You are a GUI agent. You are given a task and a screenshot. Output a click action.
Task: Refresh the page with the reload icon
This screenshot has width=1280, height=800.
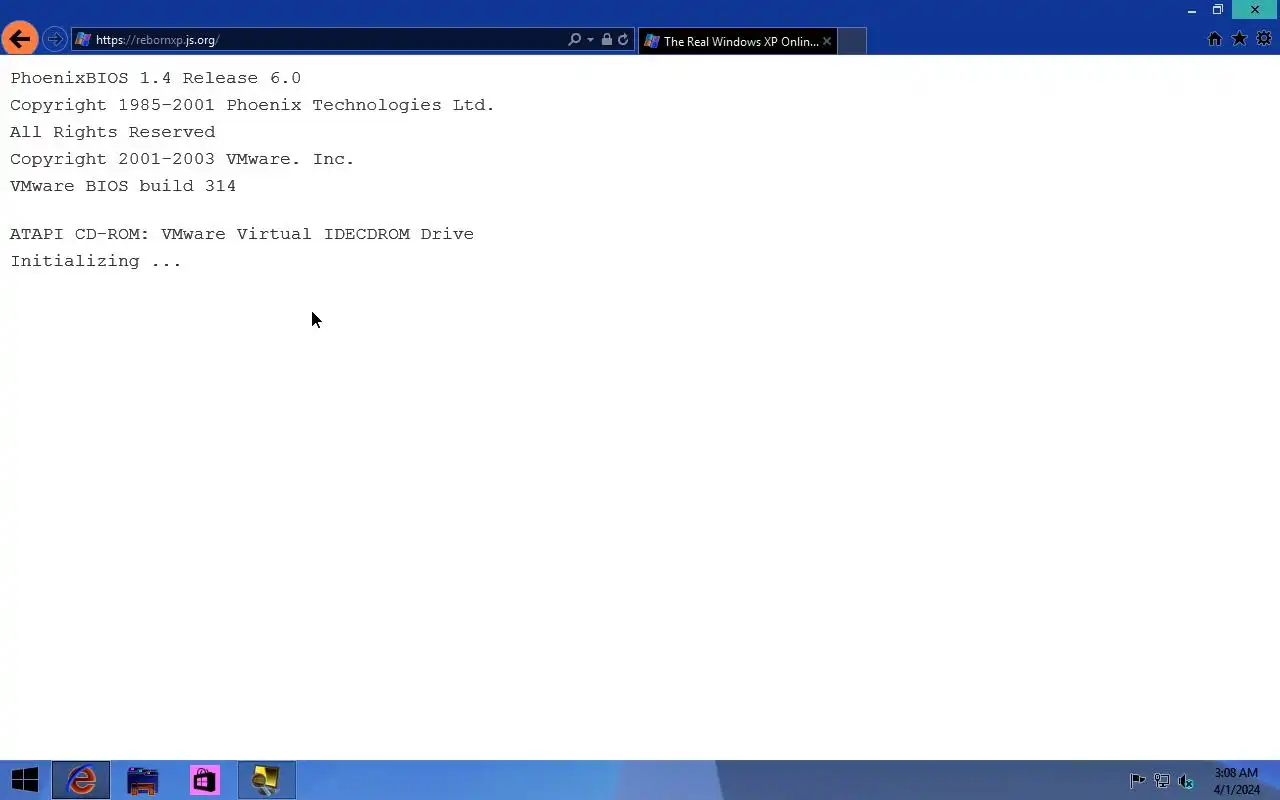point(623,40)
